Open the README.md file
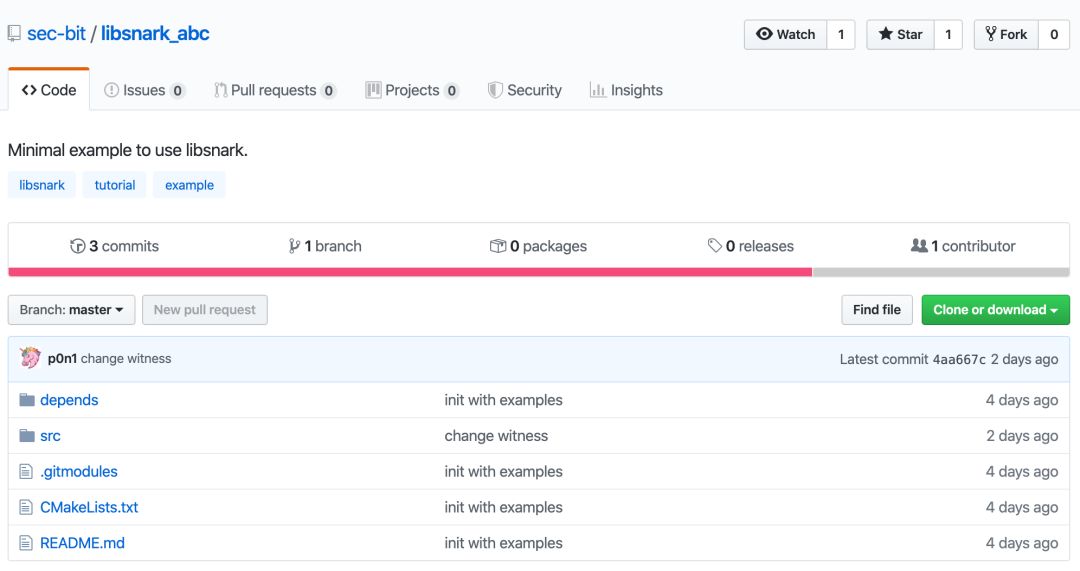1080x571 pixels. coord(82,543)
